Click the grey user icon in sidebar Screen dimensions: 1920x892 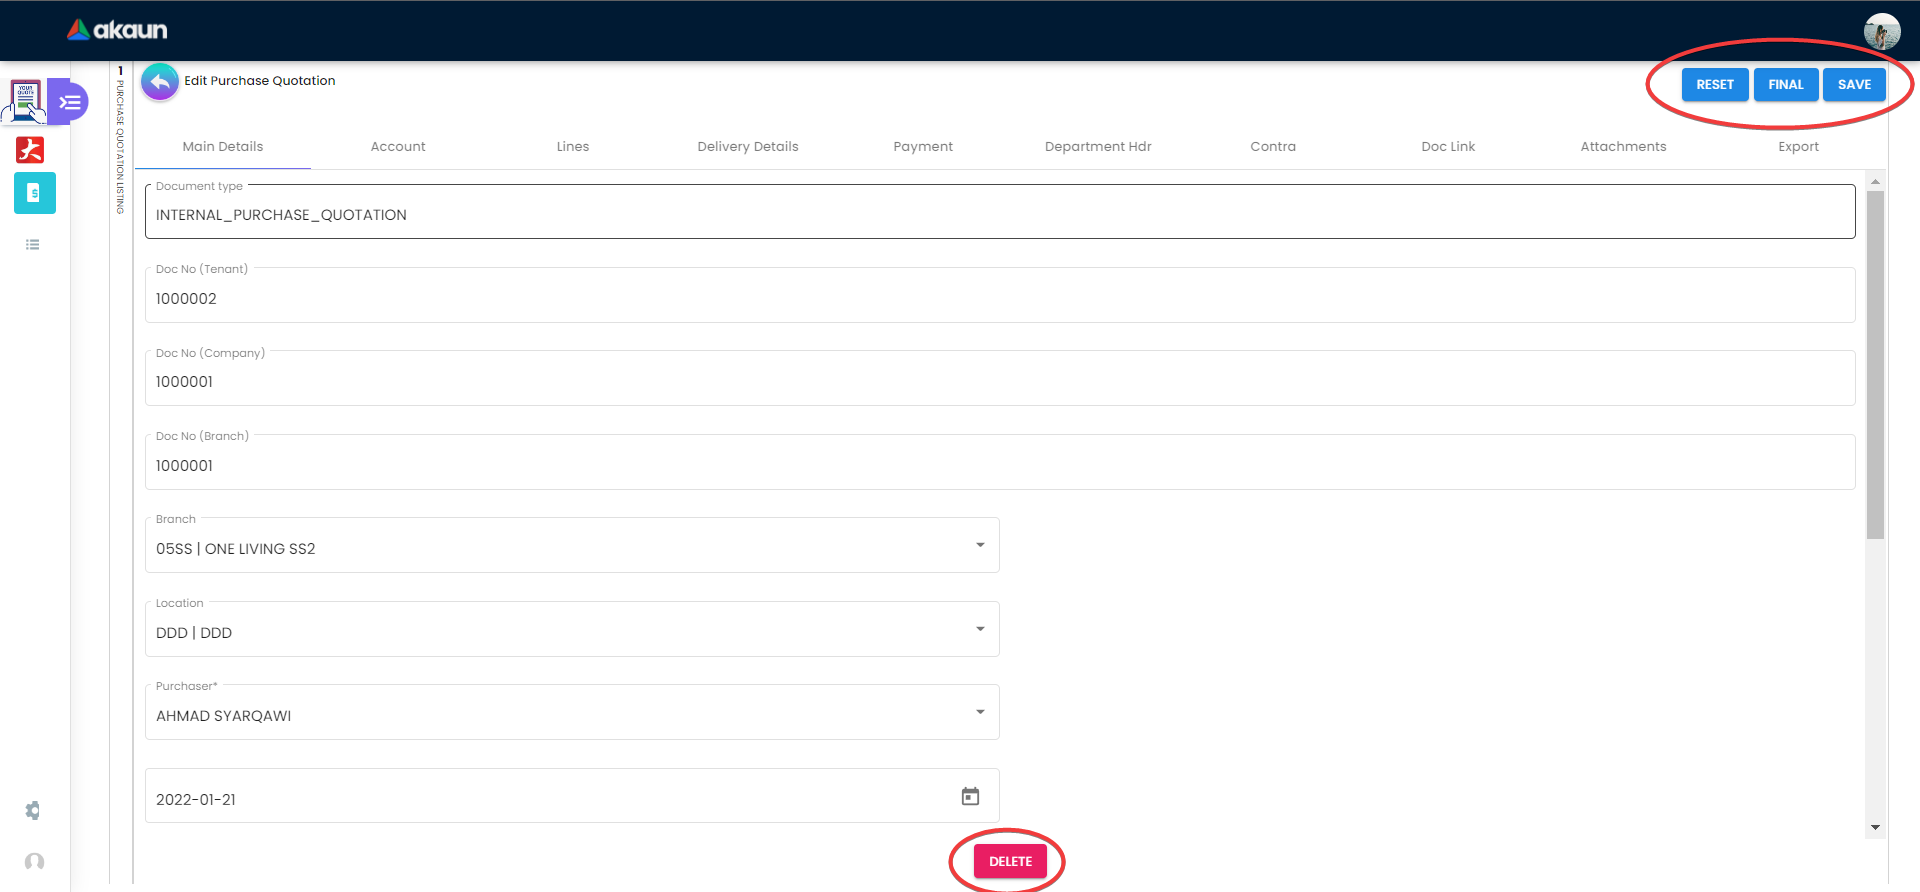tap(34, 862)
